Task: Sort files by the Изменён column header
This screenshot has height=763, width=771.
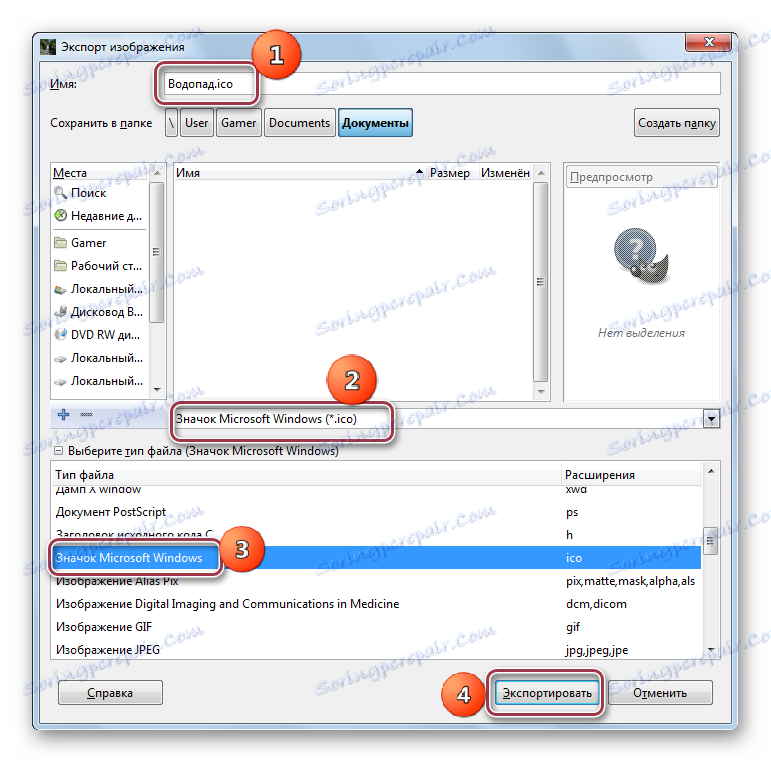Action: click(505, 173)
